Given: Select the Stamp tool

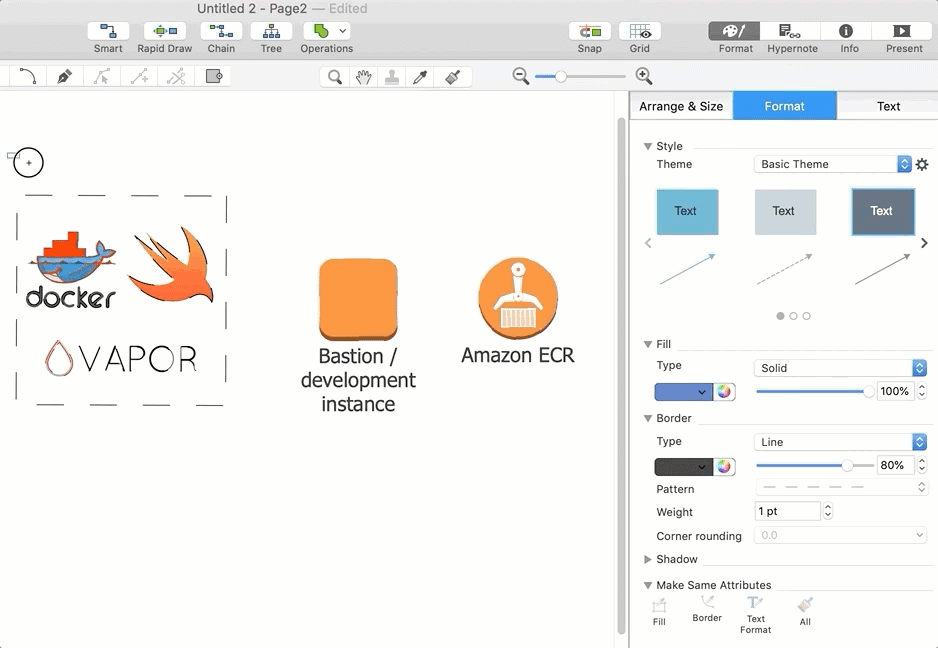Looking at the screenshot, I should pyautogui.click(x=392, y=77).
